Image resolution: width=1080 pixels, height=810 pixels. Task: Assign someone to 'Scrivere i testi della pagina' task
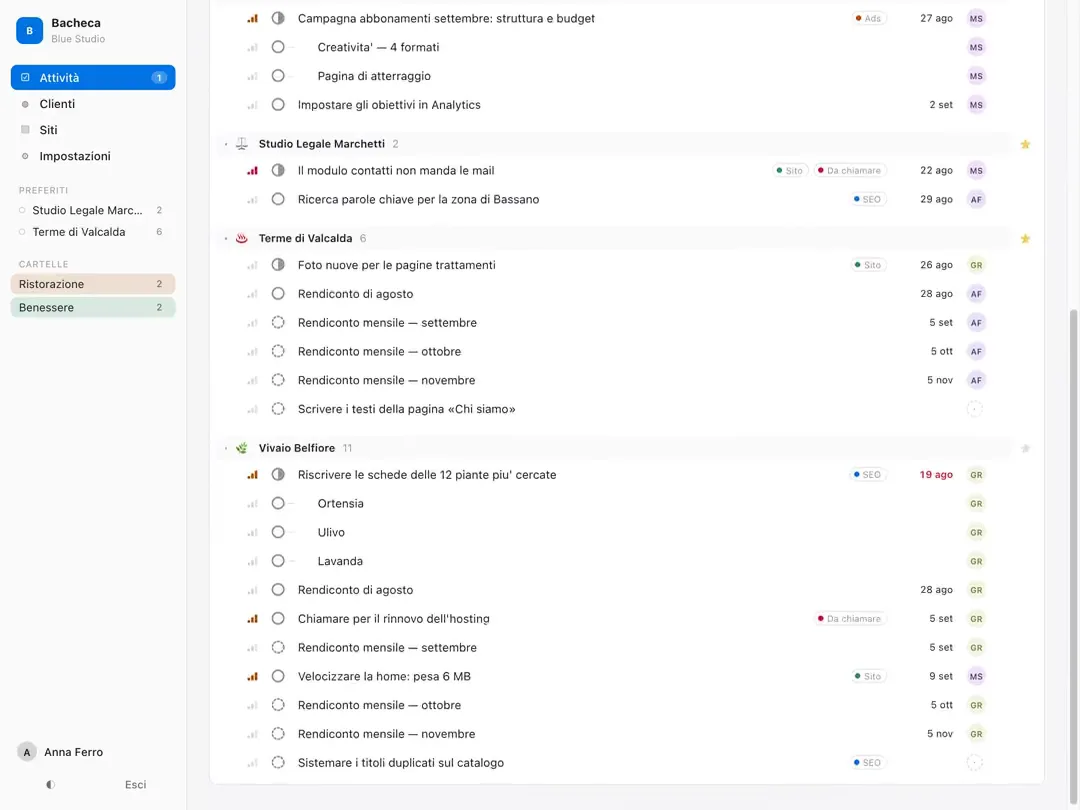click(975, 409)
